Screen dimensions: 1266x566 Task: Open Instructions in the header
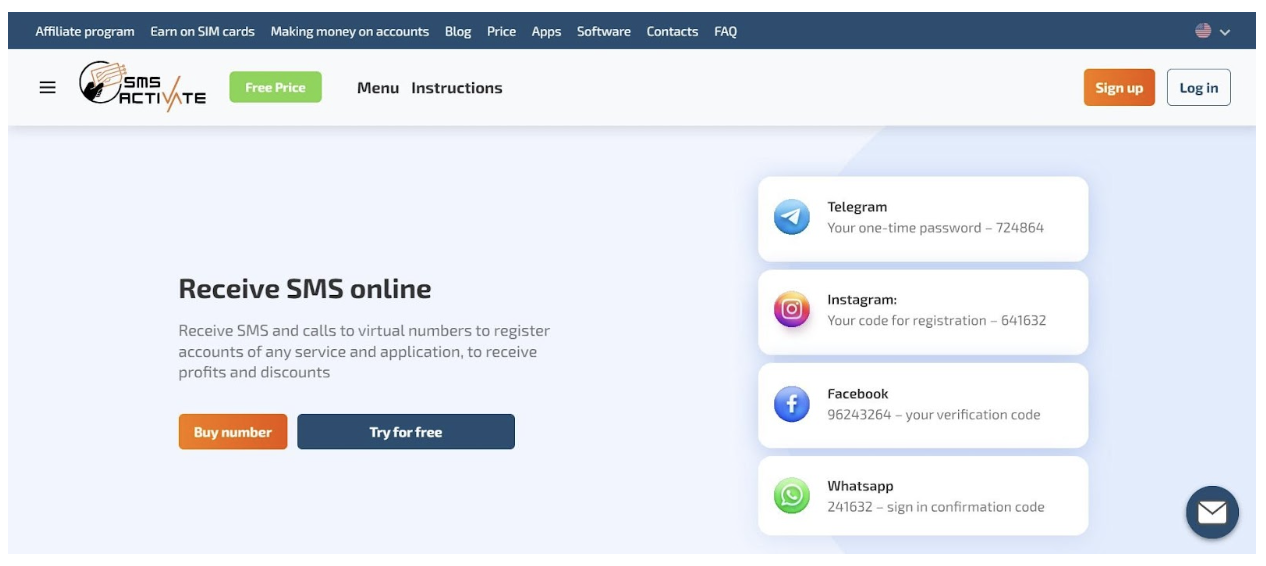tap(456, 88)
